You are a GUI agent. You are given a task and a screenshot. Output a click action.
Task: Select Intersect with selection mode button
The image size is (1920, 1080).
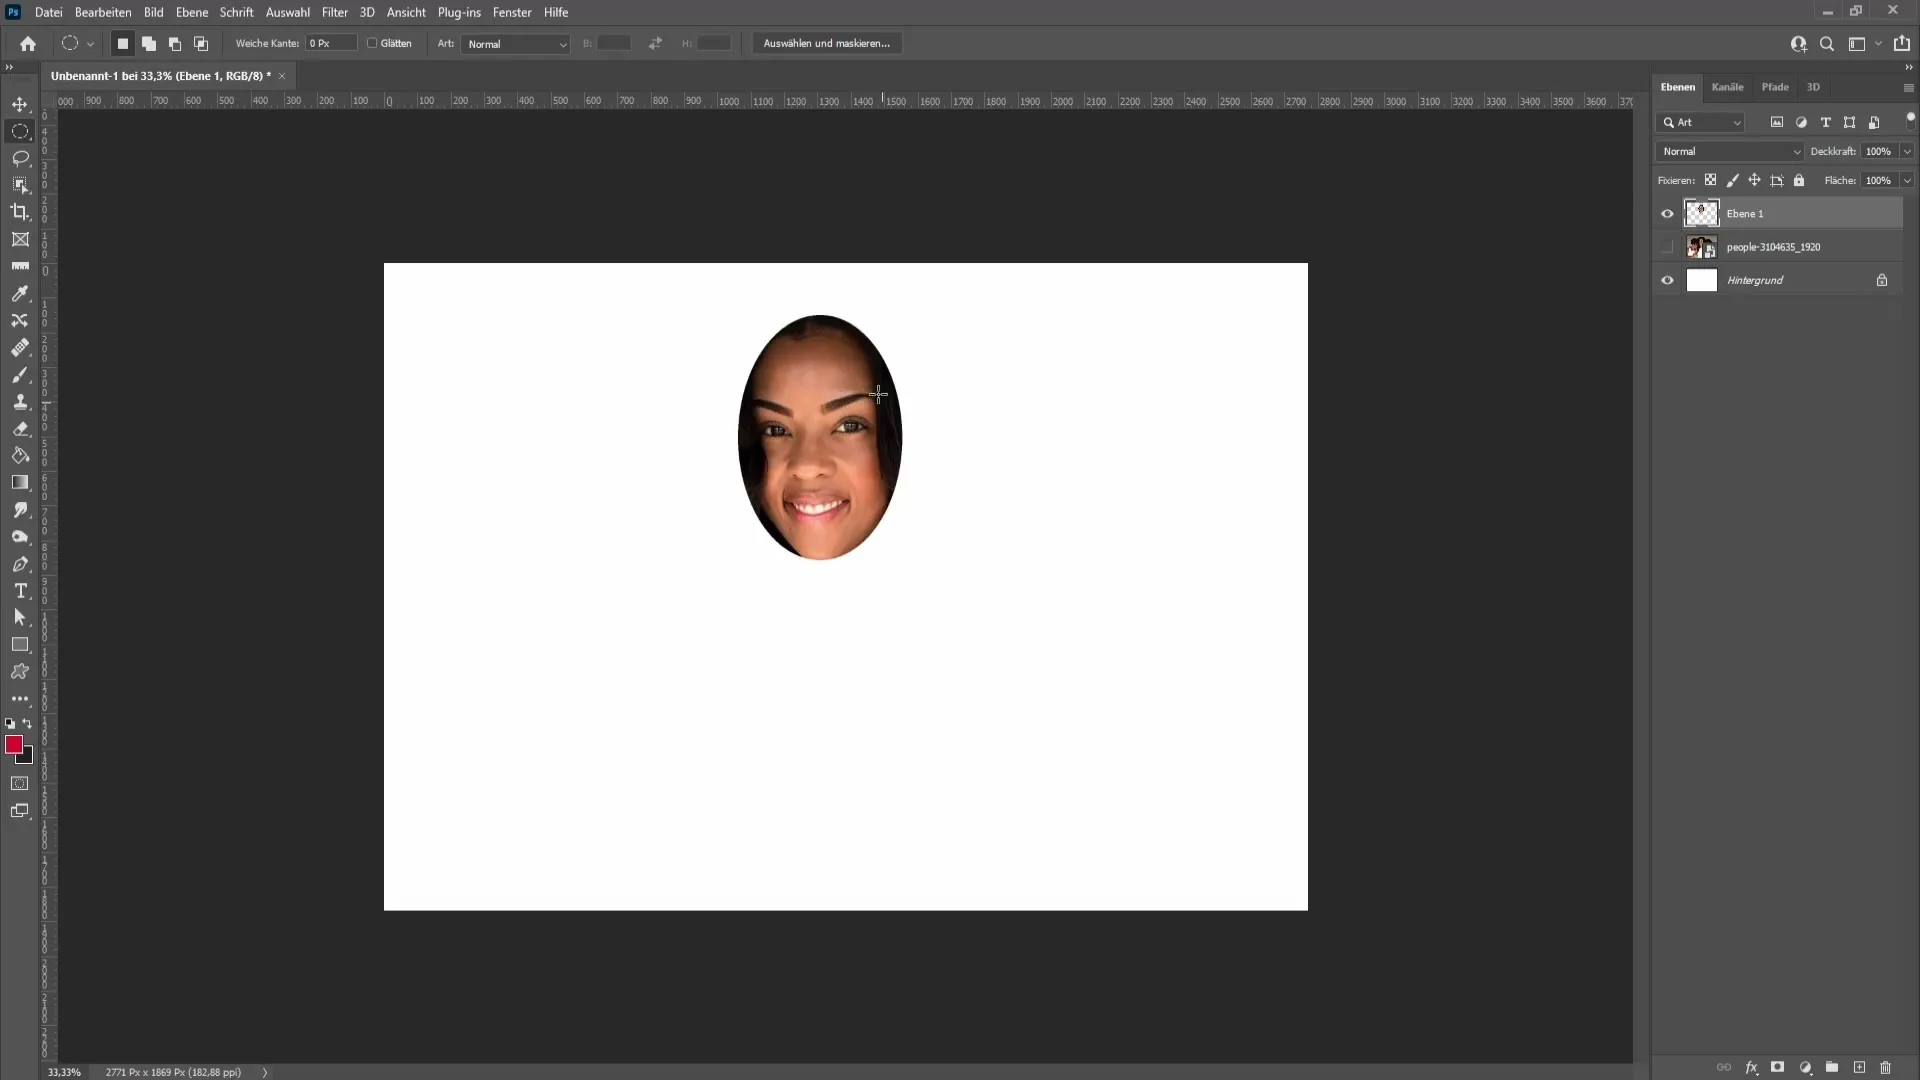[x=201, y=44]
